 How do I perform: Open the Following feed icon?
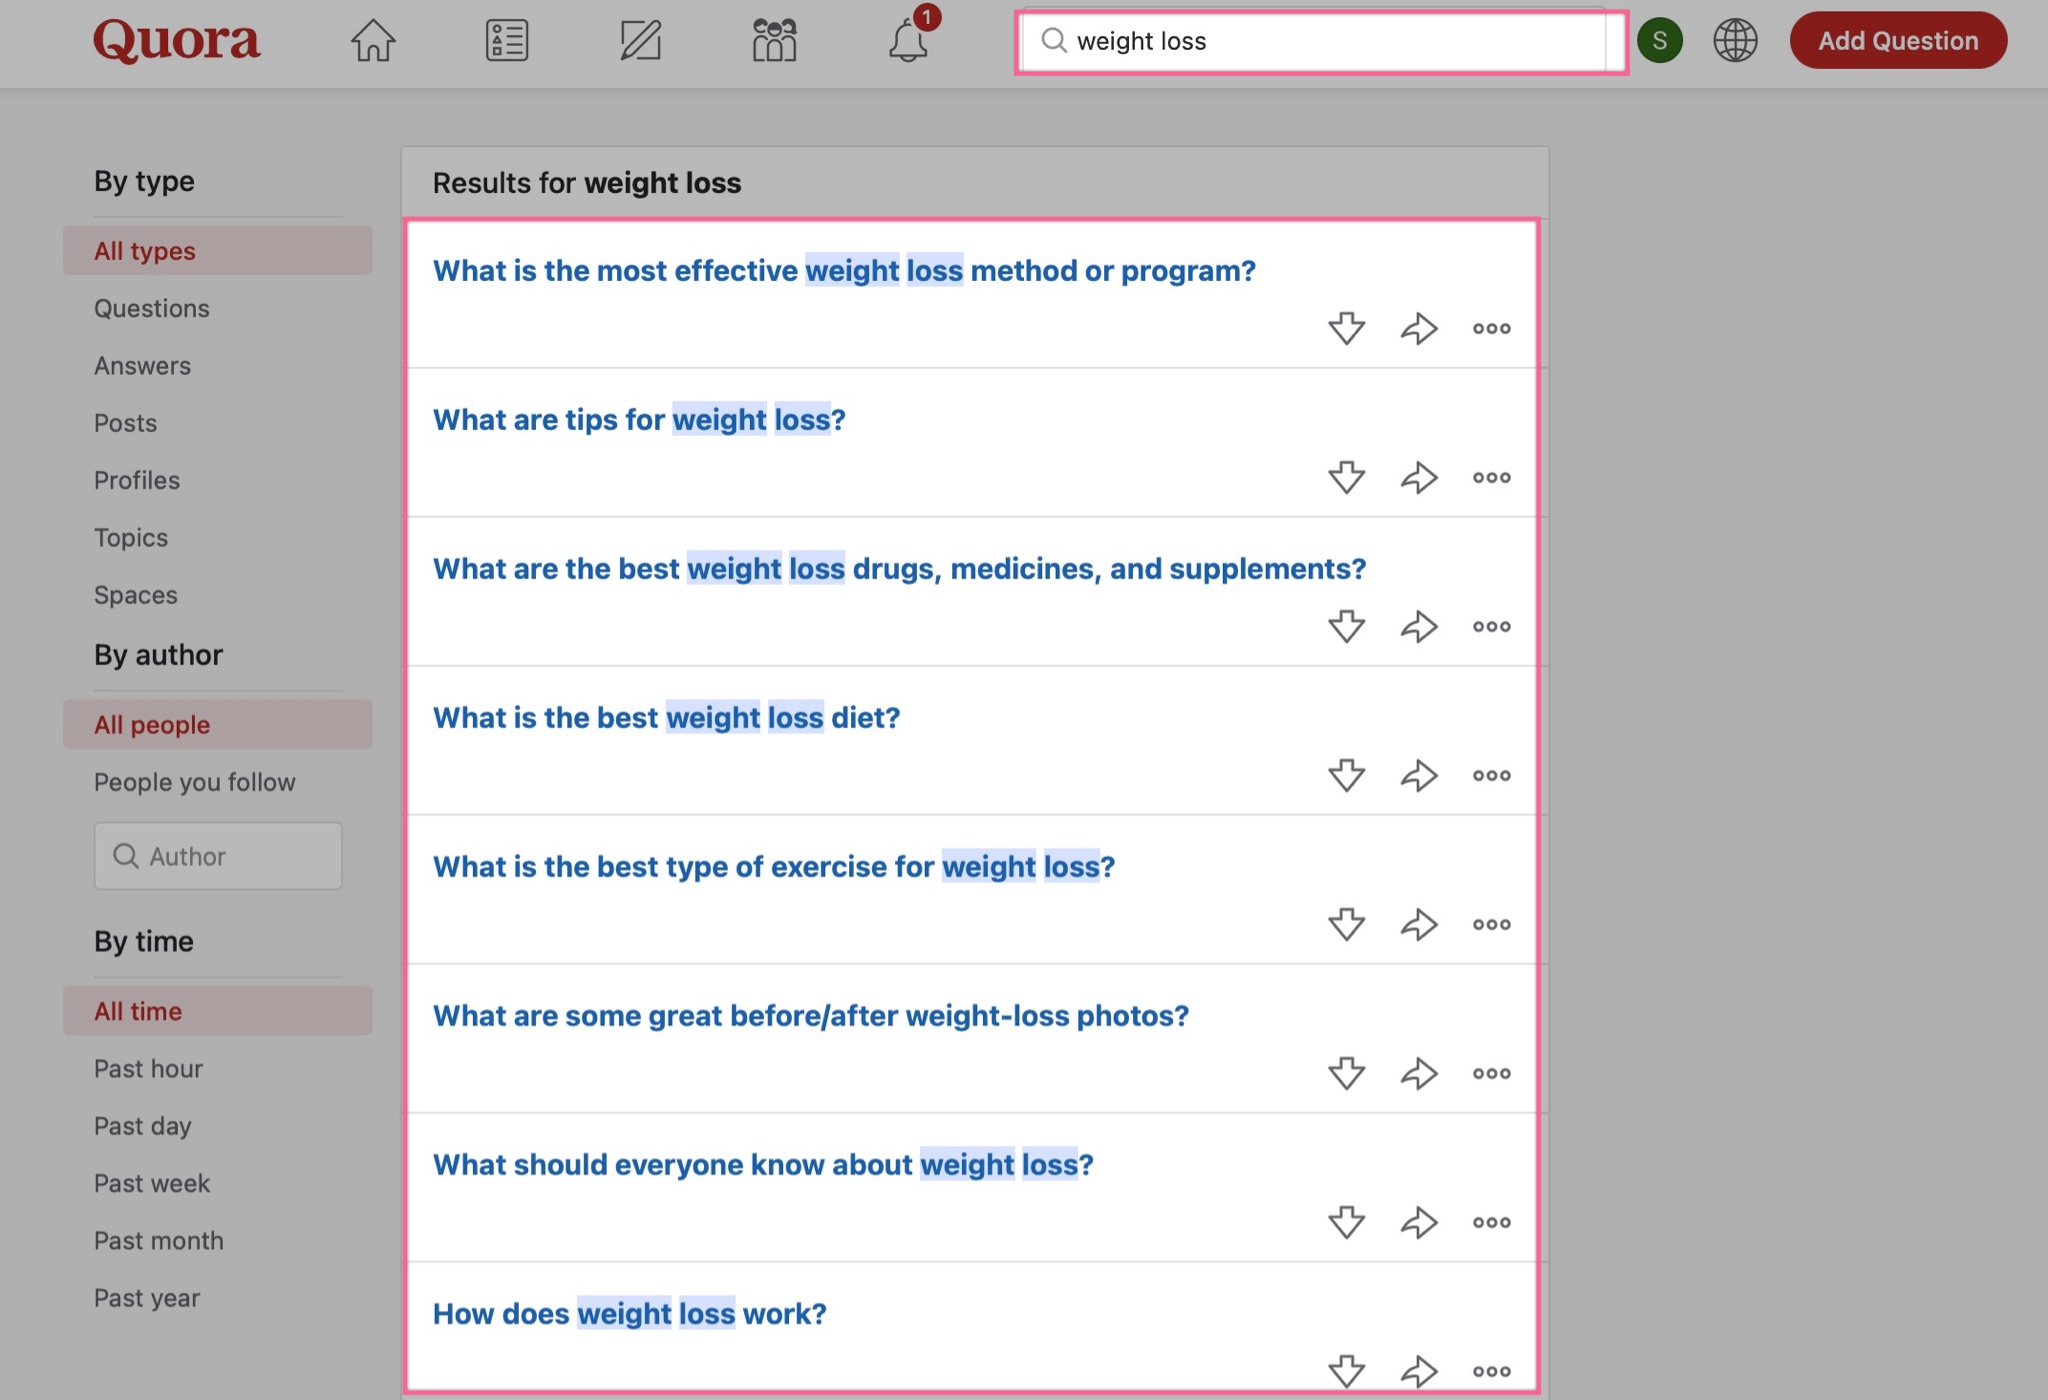coord(507,41)
